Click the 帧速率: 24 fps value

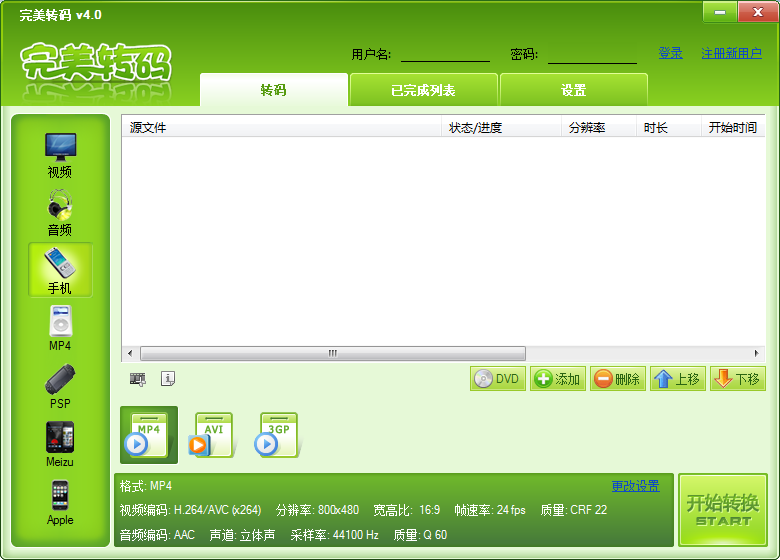pyautogui.click(x=490, y=510)
